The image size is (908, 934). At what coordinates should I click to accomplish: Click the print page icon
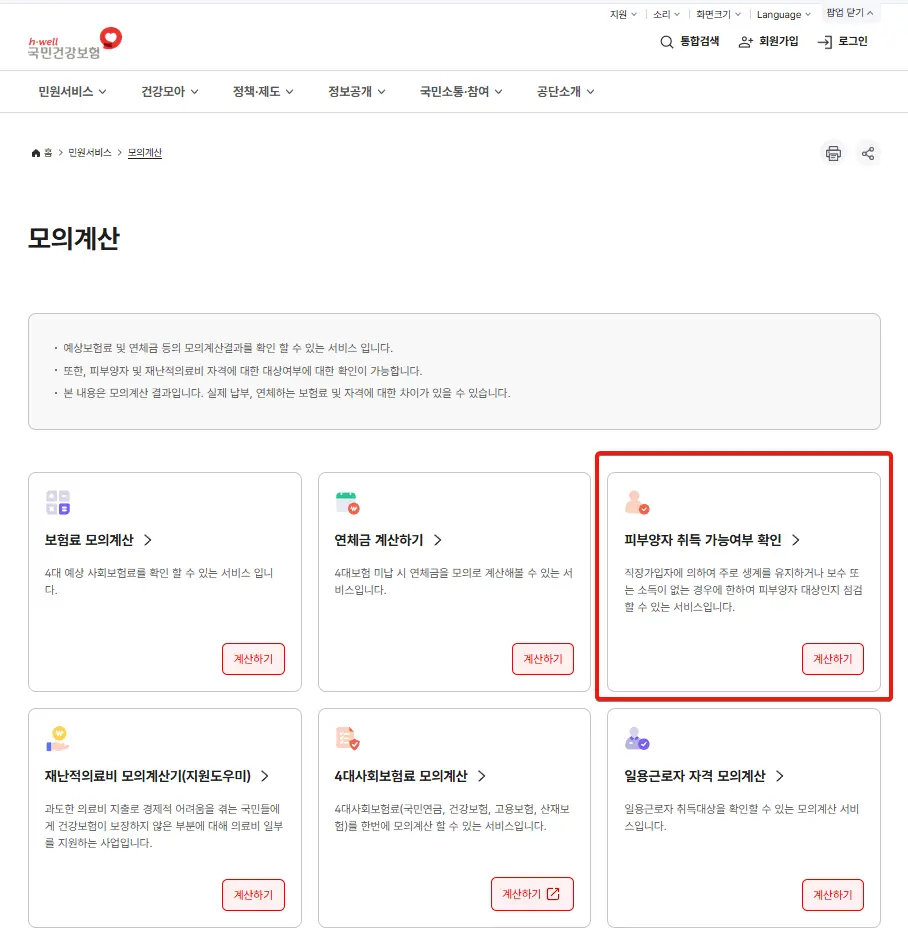(833, 153)
